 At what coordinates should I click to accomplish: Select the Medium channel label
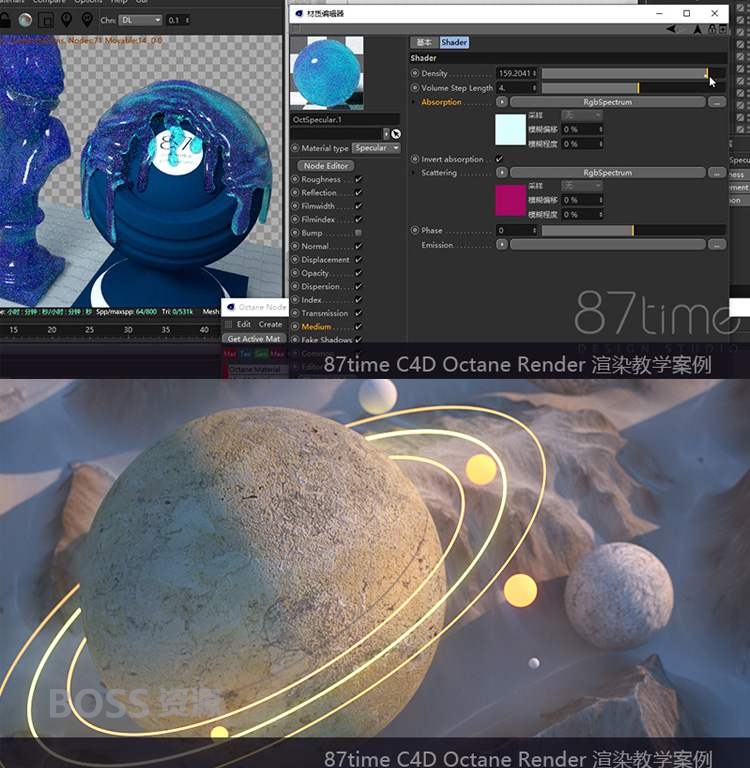[316, 326]
